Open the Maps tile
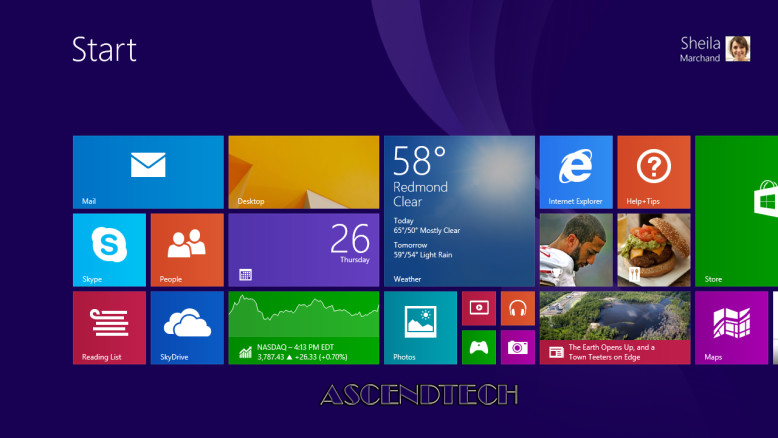Viewport: 778px width, 438px height. click(x=731, y=327)
